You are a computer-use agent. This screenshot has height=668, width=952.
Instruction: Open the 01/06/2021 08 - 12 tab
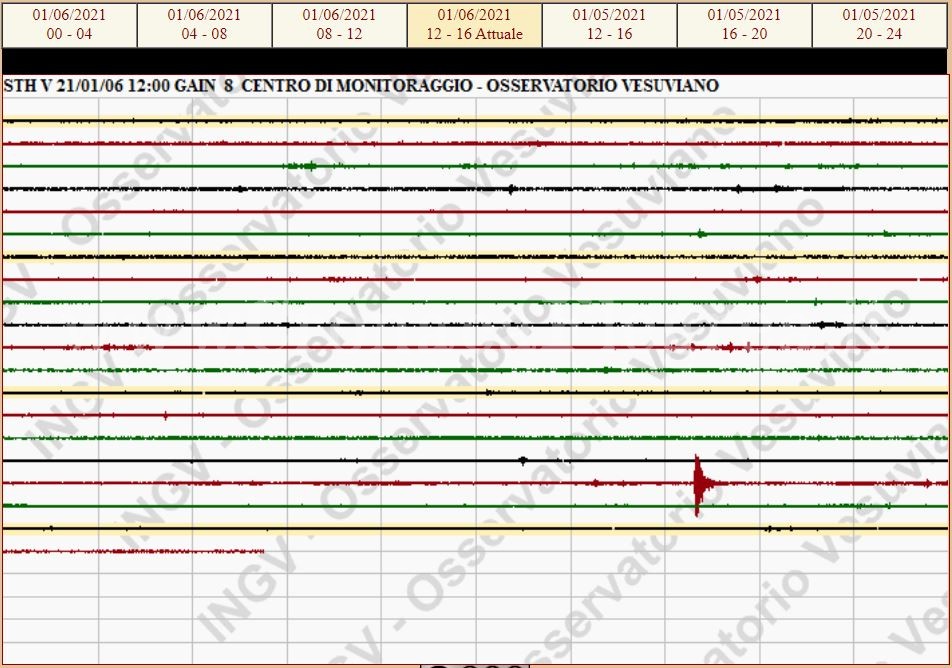(339, 25)
